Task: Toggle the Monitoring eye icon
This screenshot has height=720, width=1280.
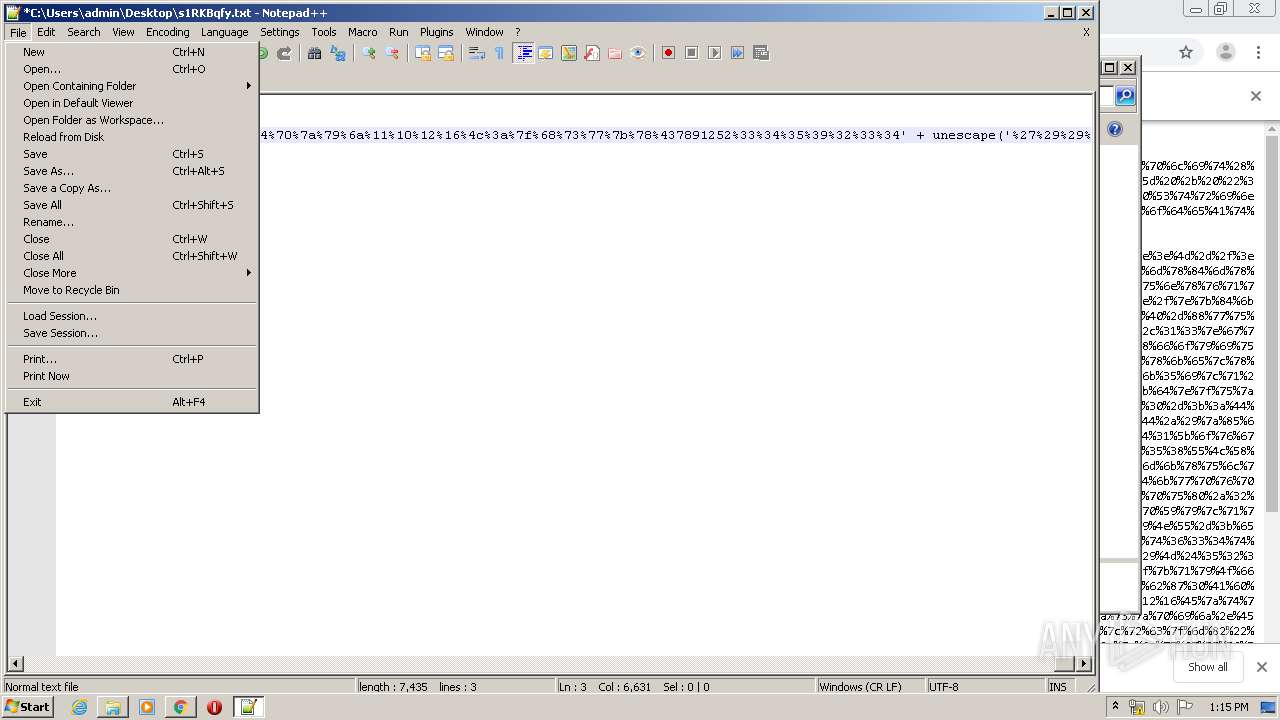Action: click(638, 53)
